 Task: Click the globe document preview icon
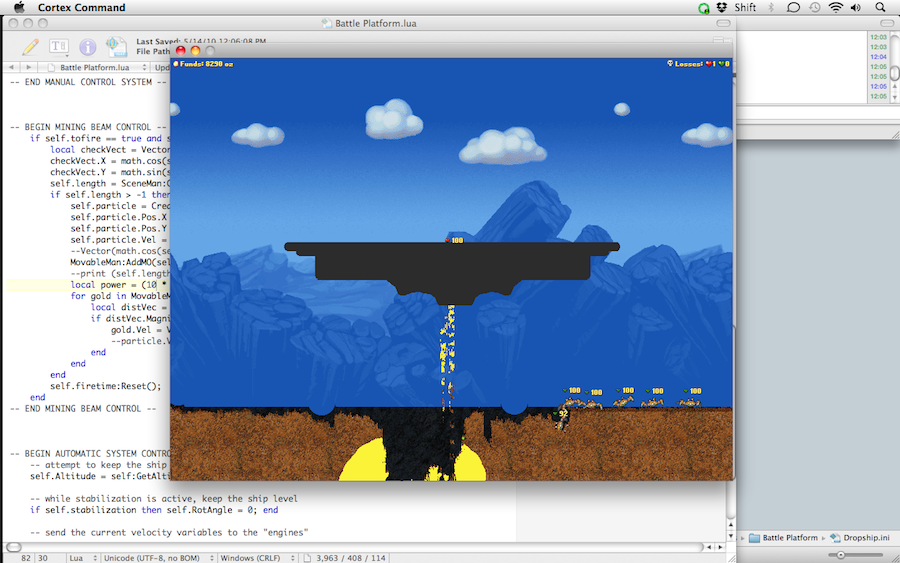click(x=117, y=46)
